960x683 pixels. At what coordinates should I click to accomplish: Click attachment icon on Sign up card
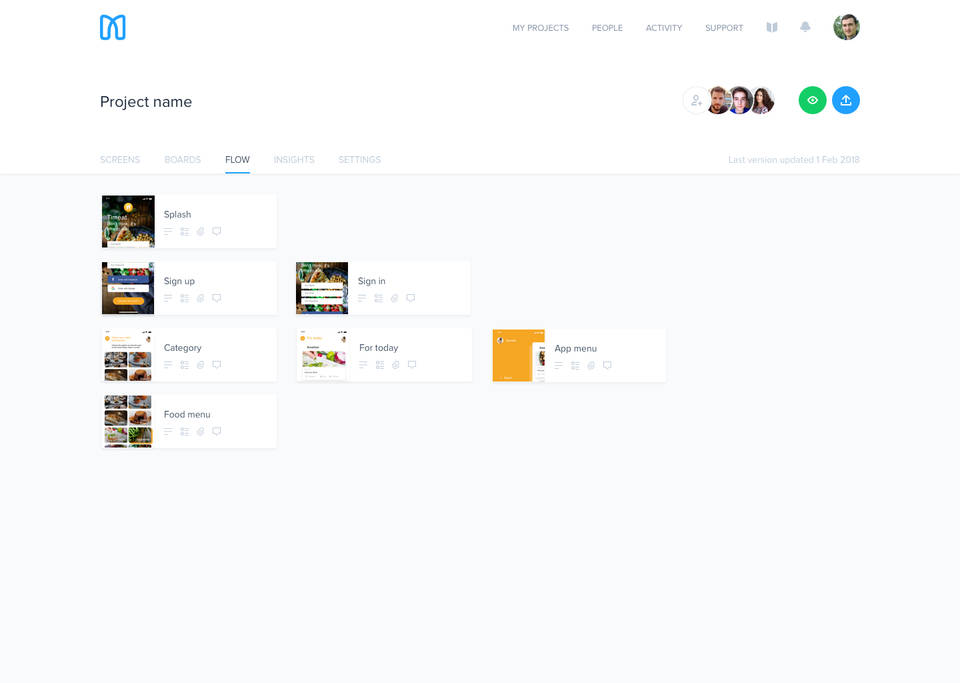coord(200,298)
